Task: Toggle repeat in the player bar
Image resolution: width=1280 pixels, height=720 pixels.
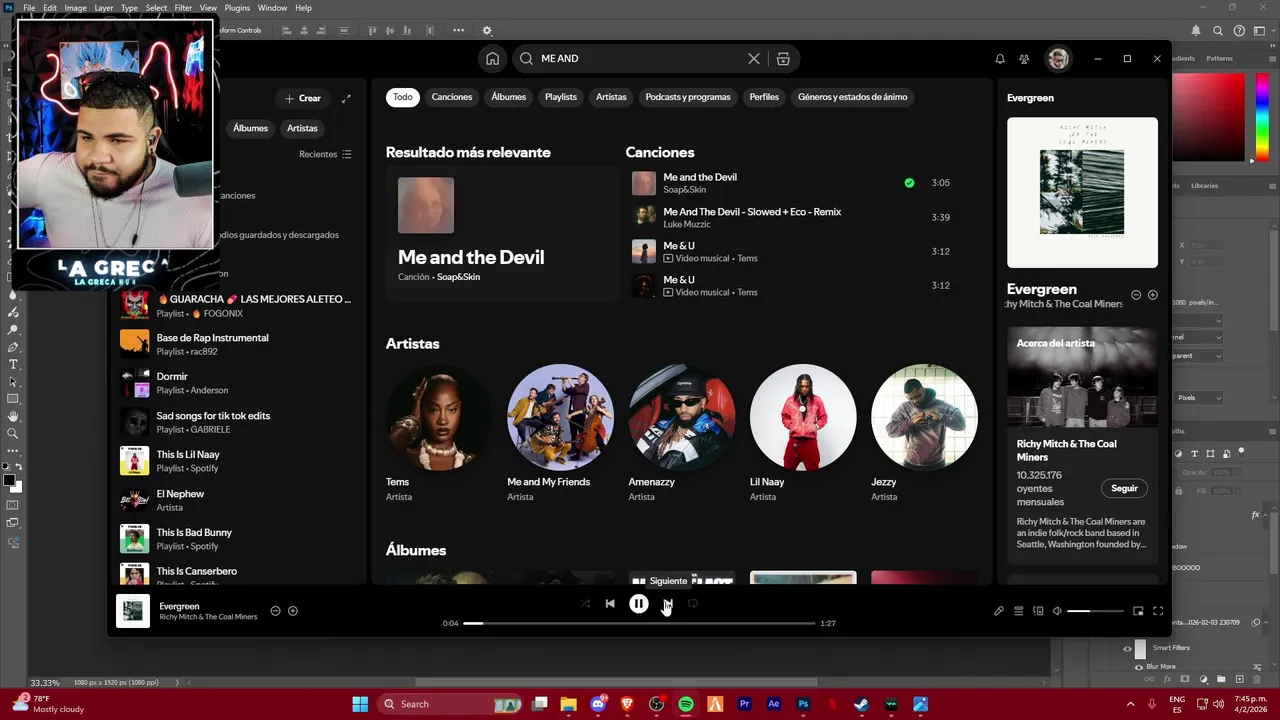Action: pos(692,604)
